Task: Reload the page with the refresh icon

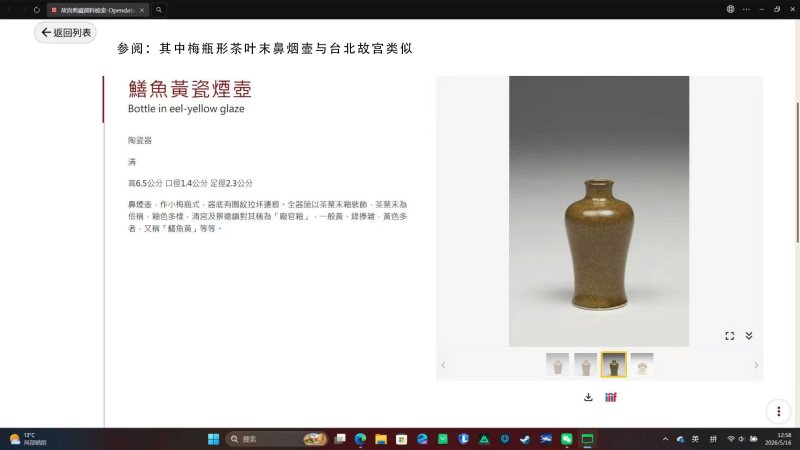Action: click(37, 10)
